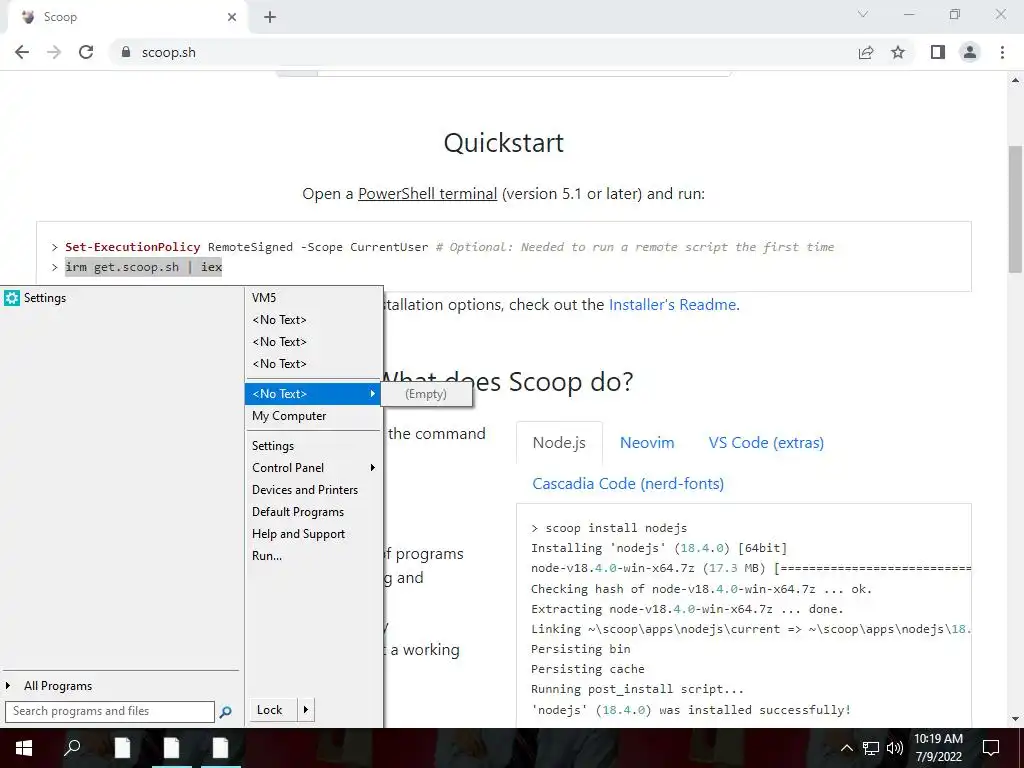The width and height of the screenshot is (1024, 768).
Task: Open the browser side panel
Action: (938, 52)
